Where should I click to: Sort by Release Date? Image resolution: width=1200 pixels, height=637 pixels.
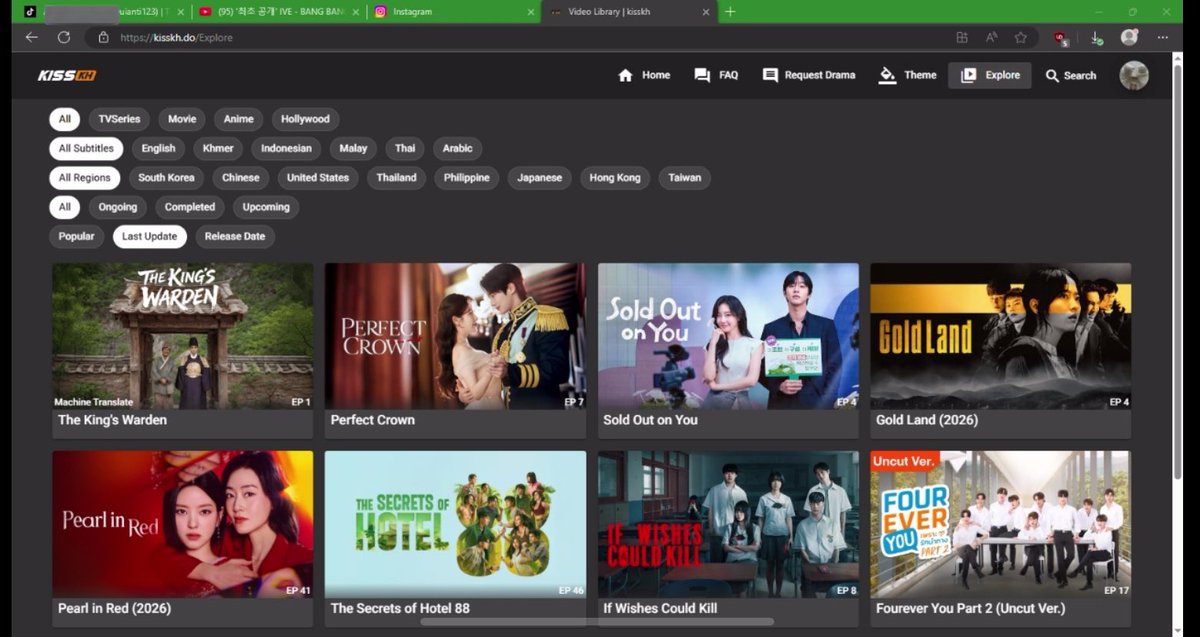tap(235, 237)
